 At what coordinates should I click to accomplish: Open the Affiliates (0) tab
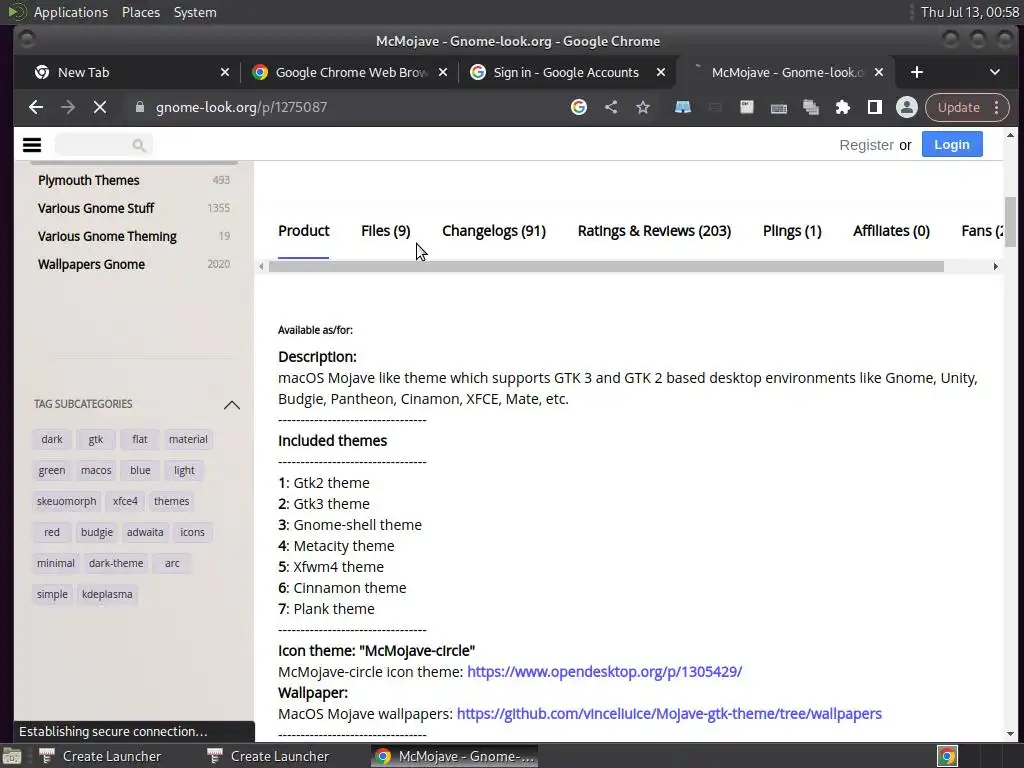pyautogui.click(x=891, y=231)
